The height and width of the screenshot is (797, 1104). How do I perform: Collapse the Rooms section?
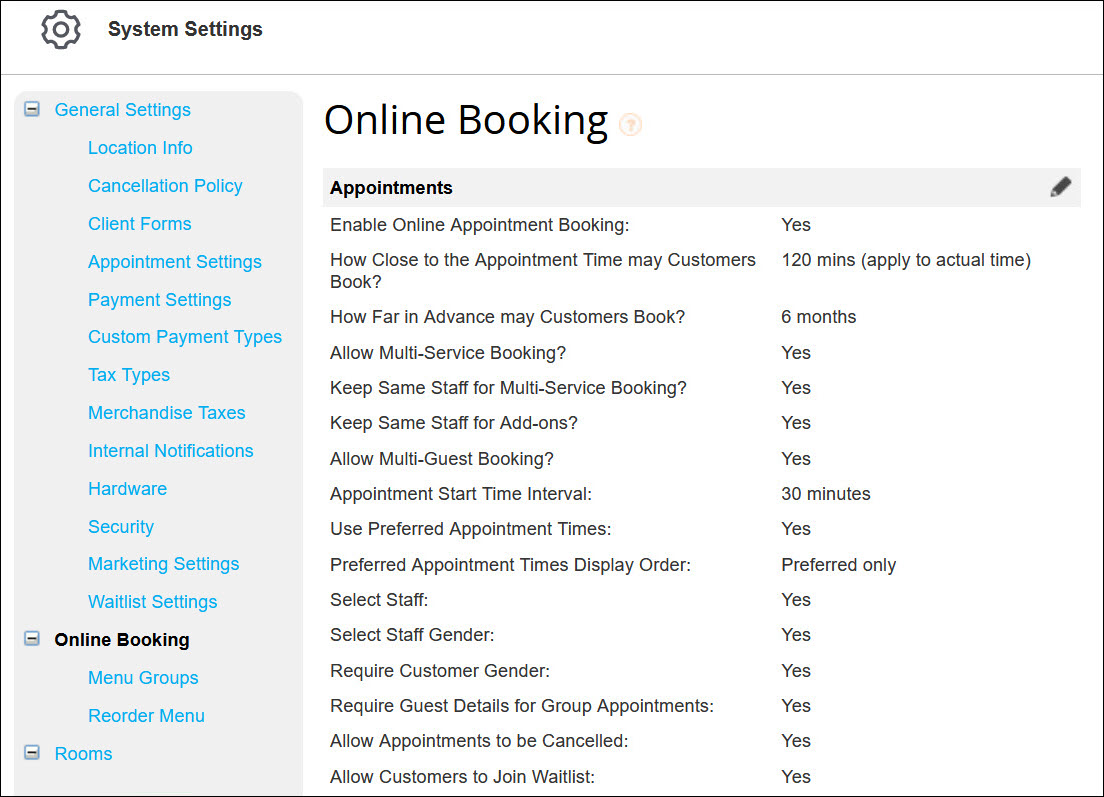coord(31,753)
